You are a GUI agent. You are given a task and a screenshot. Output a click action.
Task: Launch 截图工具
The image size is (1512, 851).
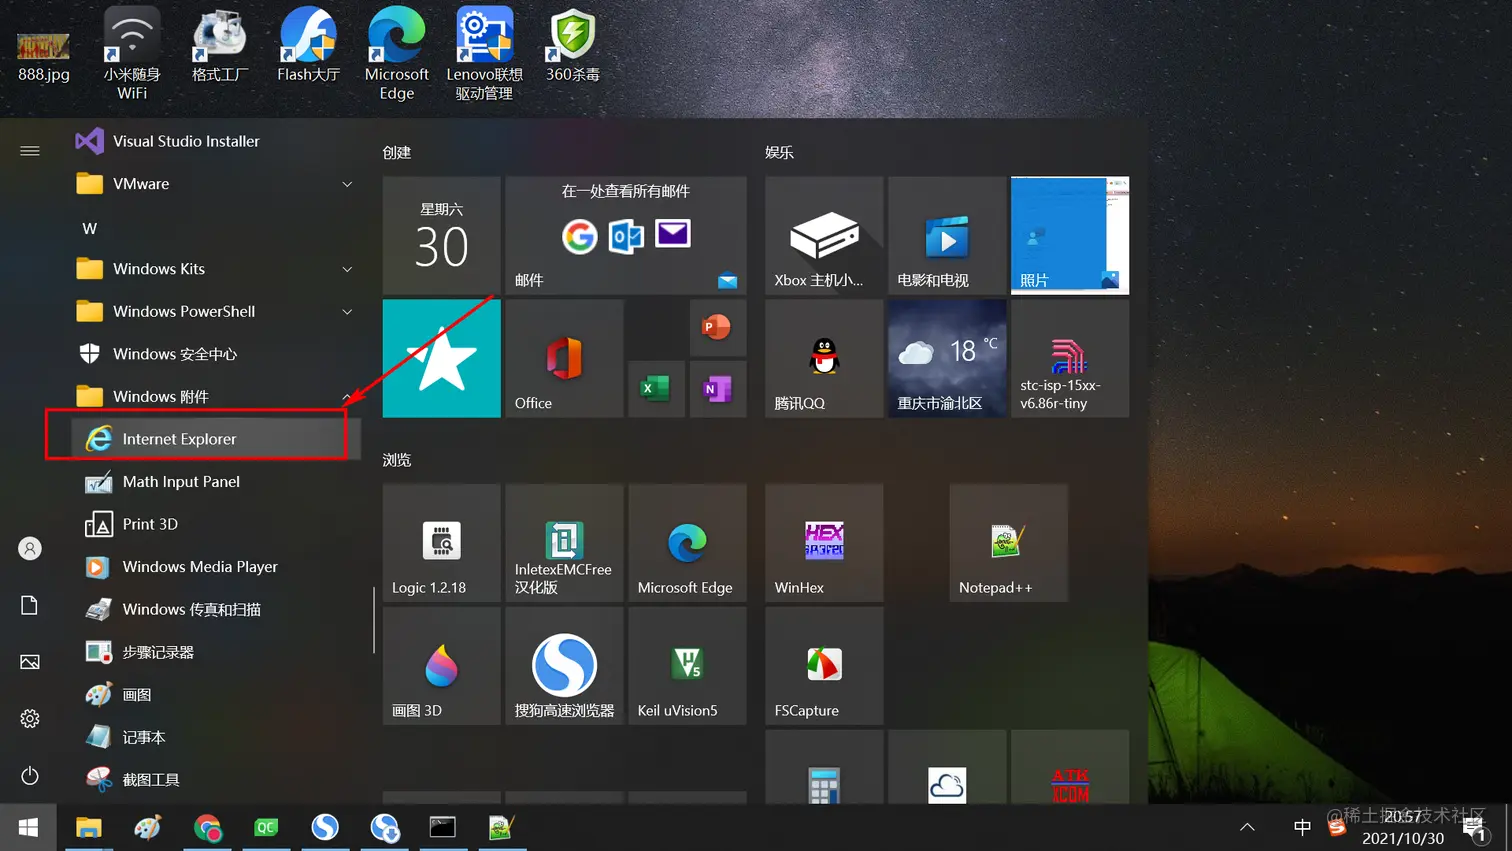click(x=215, y=780)
